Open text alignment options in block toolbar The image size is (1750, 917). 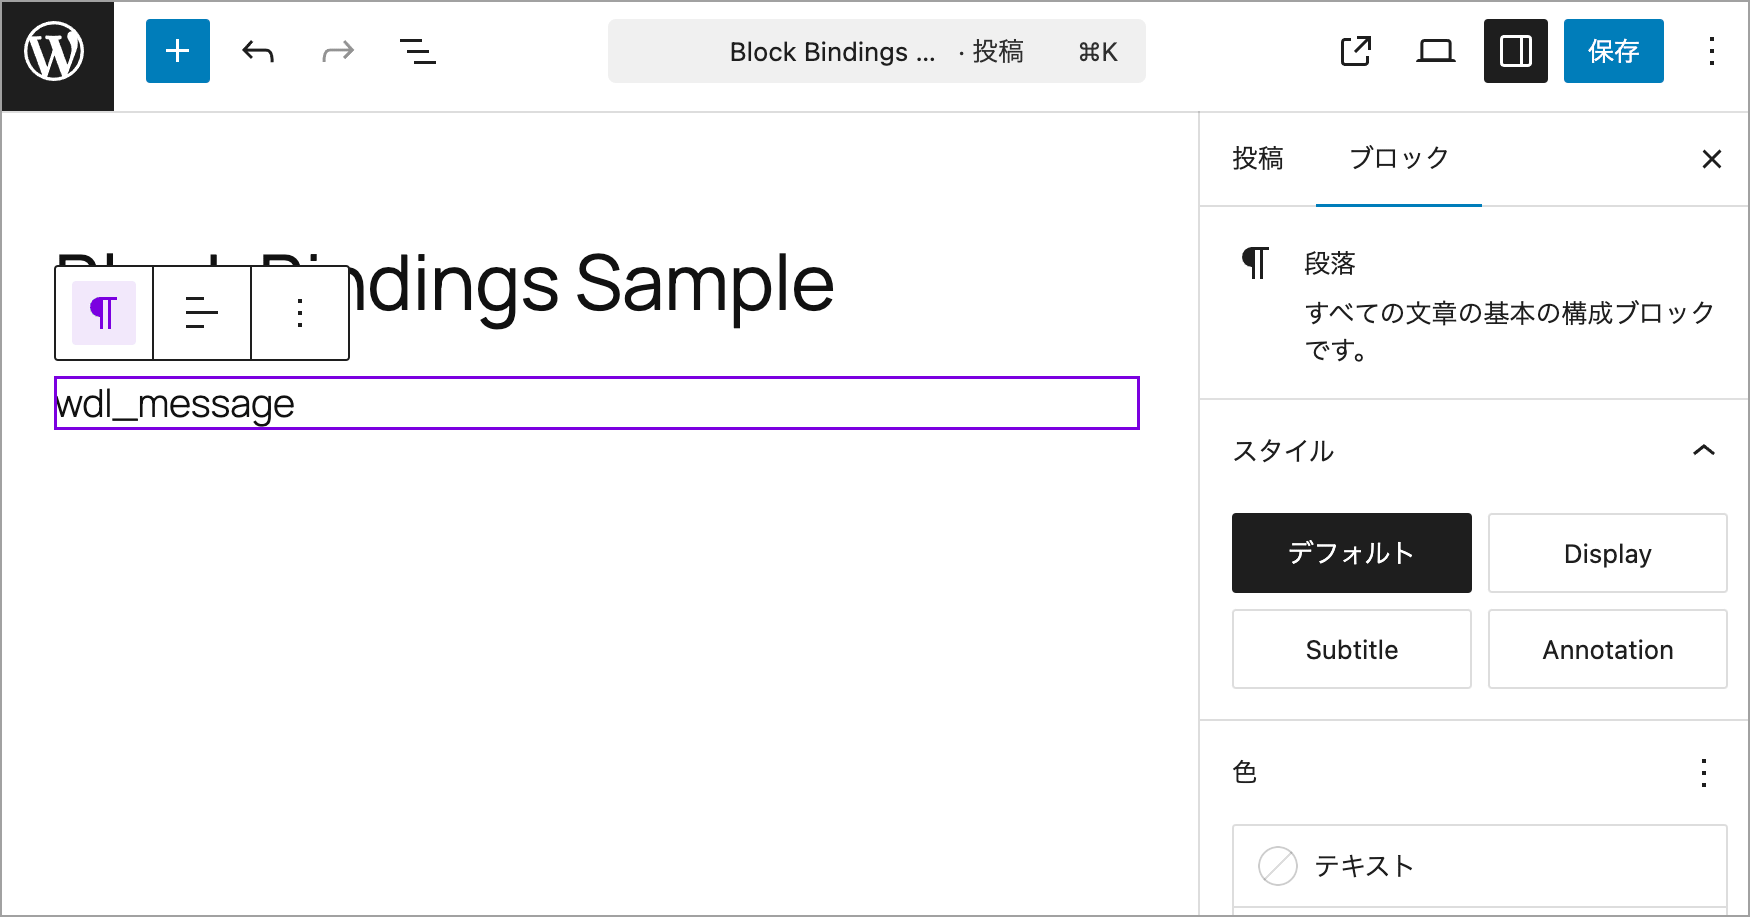[x=202, y=313]
